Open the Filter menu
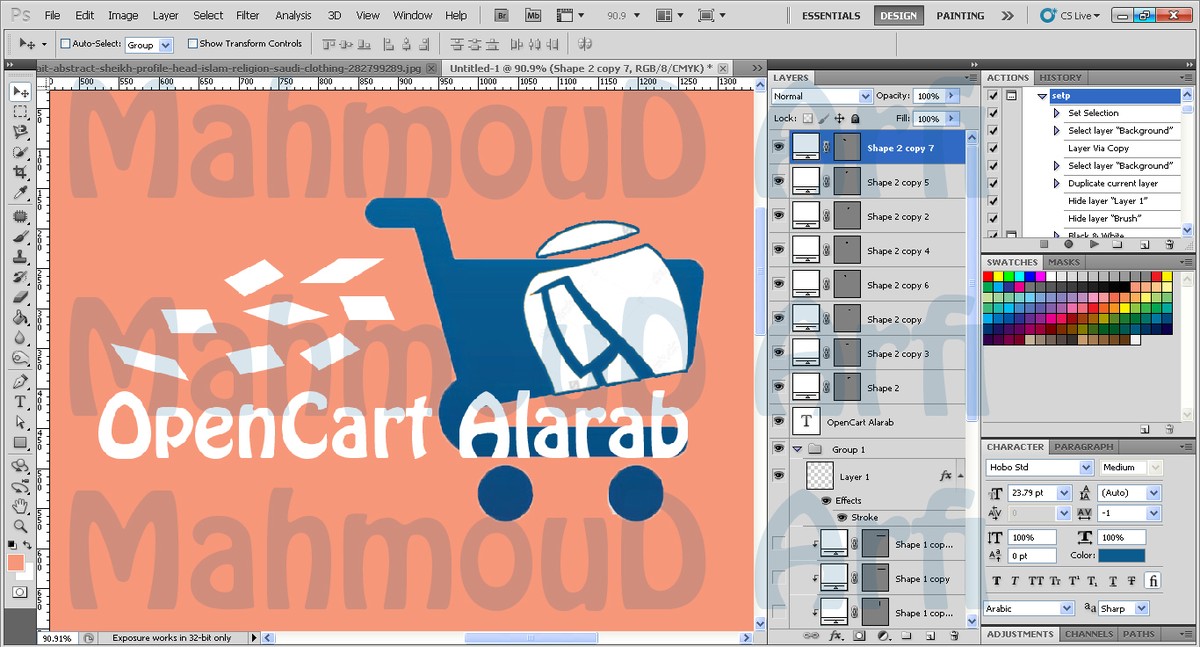The height and width of the screenshot is (647, 1200). 248,16
